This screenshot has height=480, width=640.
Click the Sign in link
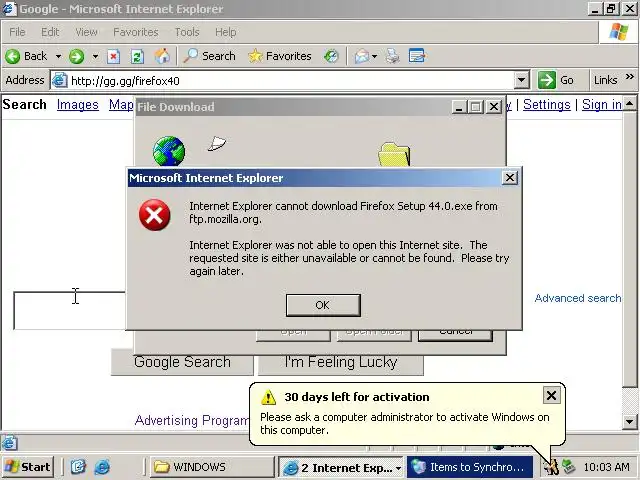pos(602,104)
